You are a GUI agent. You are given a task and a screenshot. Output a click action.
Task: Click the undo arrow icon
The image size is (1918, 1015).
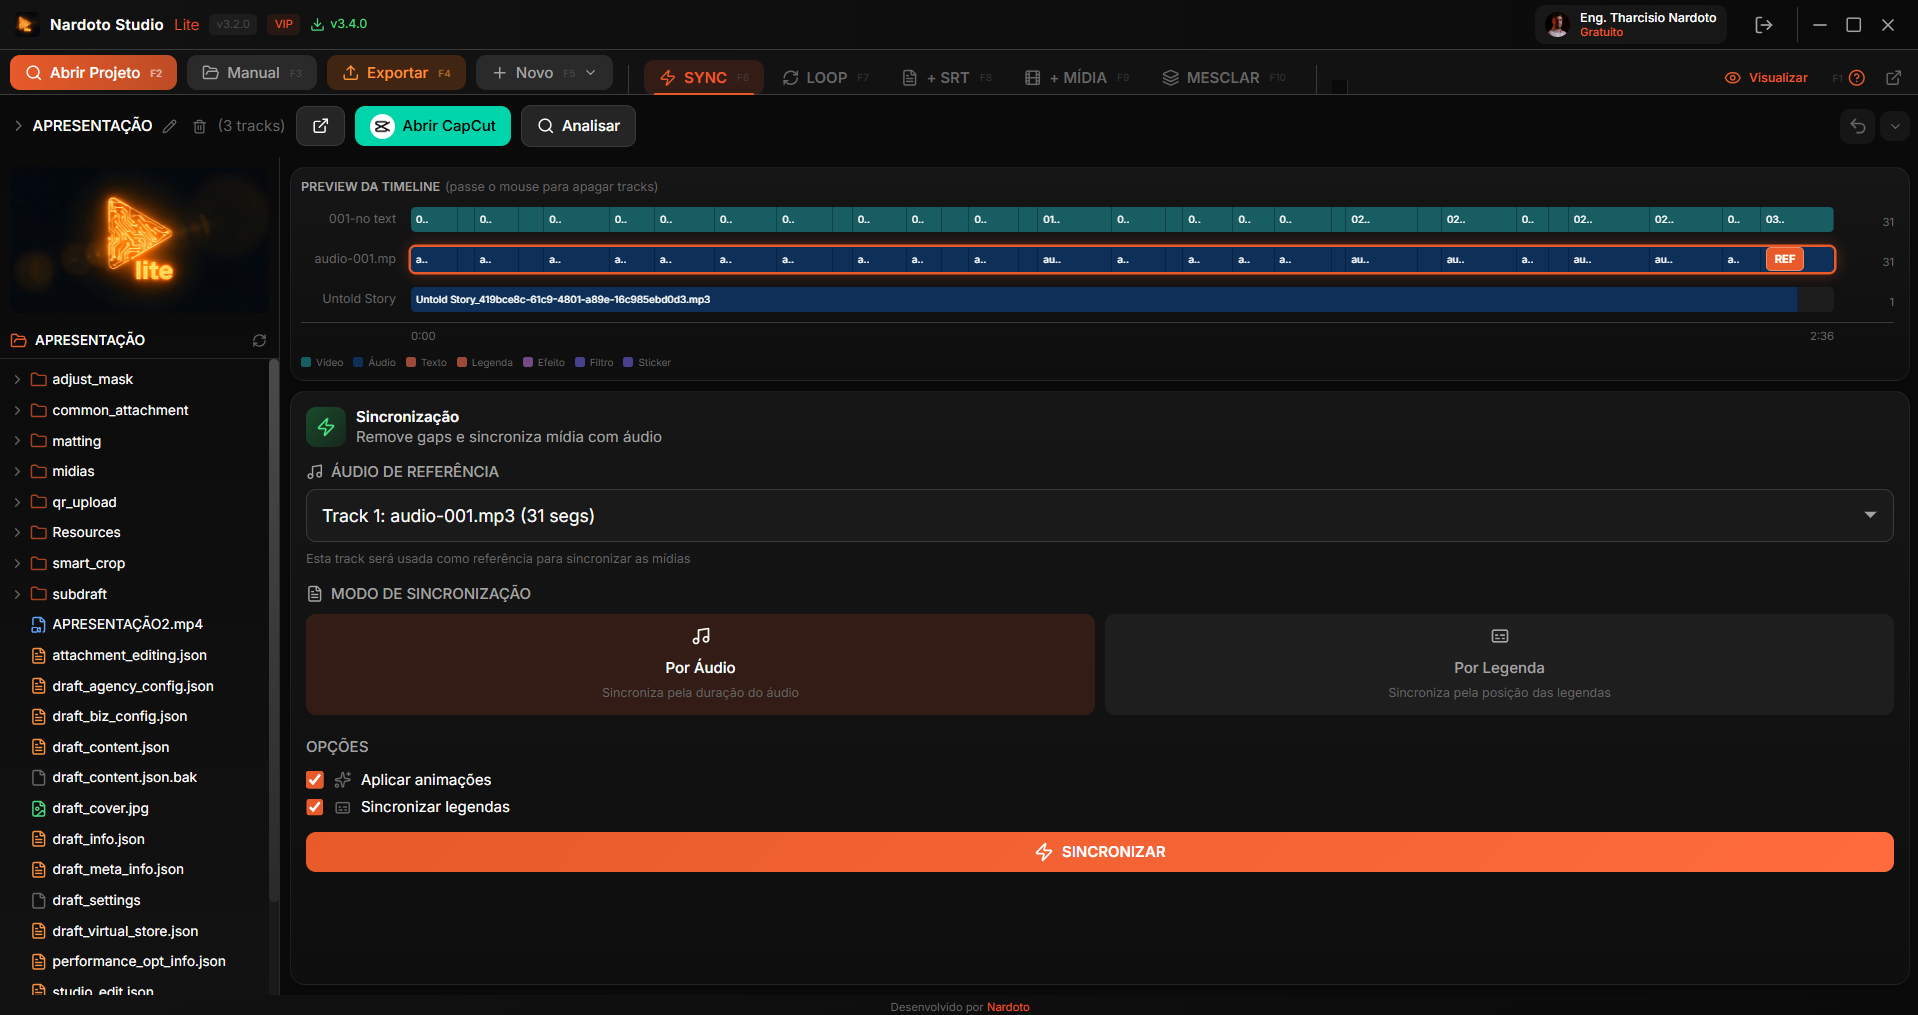click(1857, 126)
